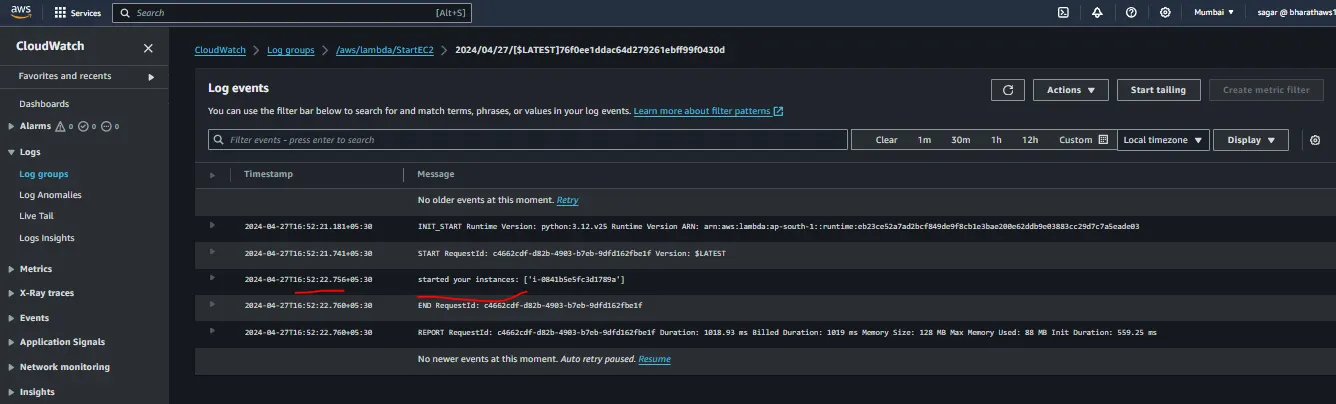Open the Local timezone dropdown
This screenshot has width=1336, height=404.
[1164, 140]
